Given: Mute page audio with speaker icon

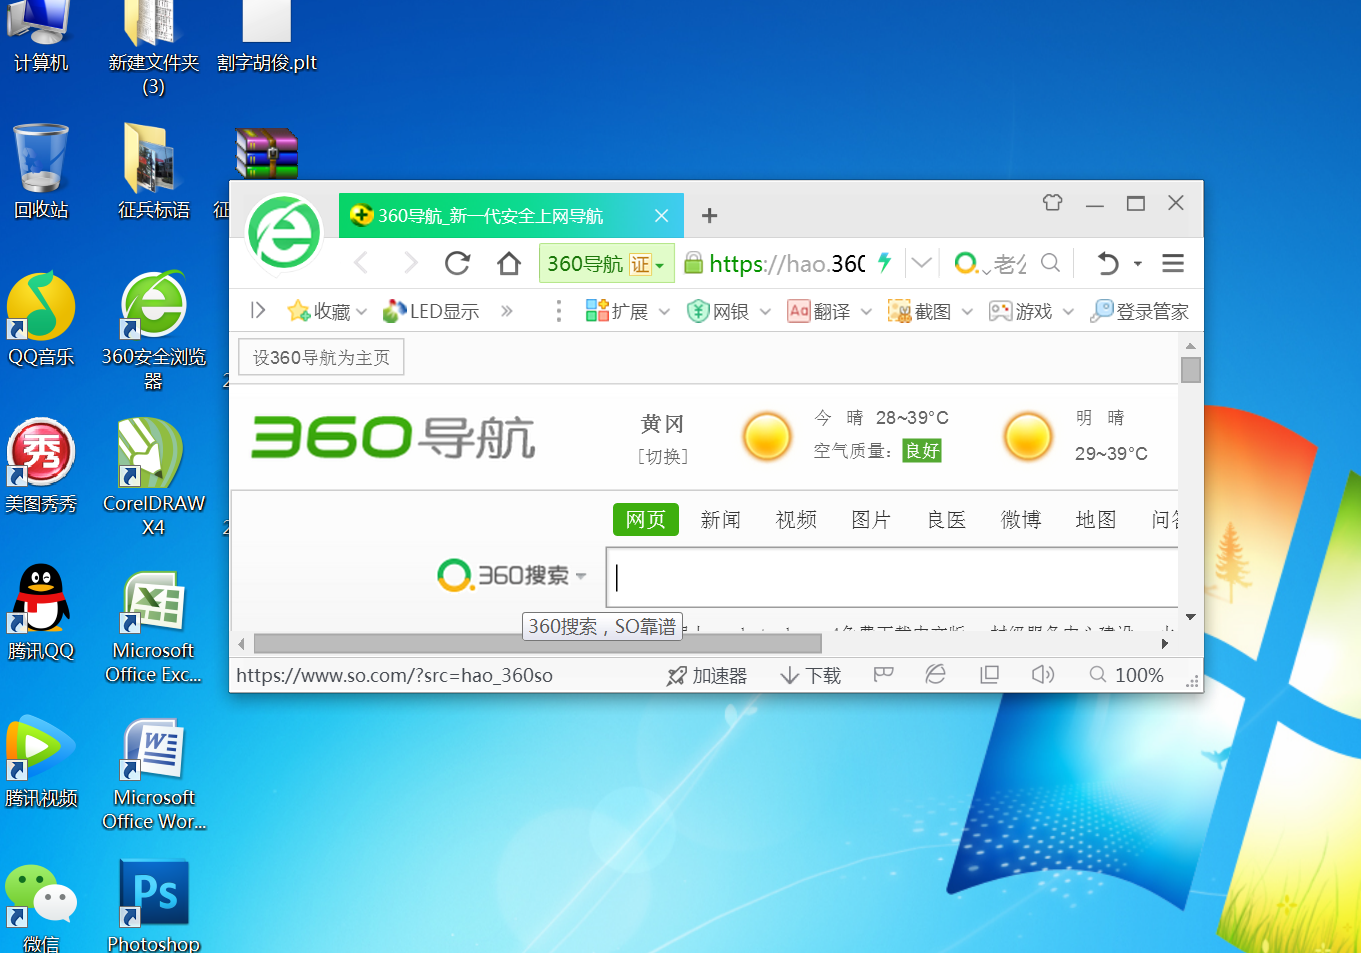Looking at the screenshot, I should click(x=1043, y=675).
